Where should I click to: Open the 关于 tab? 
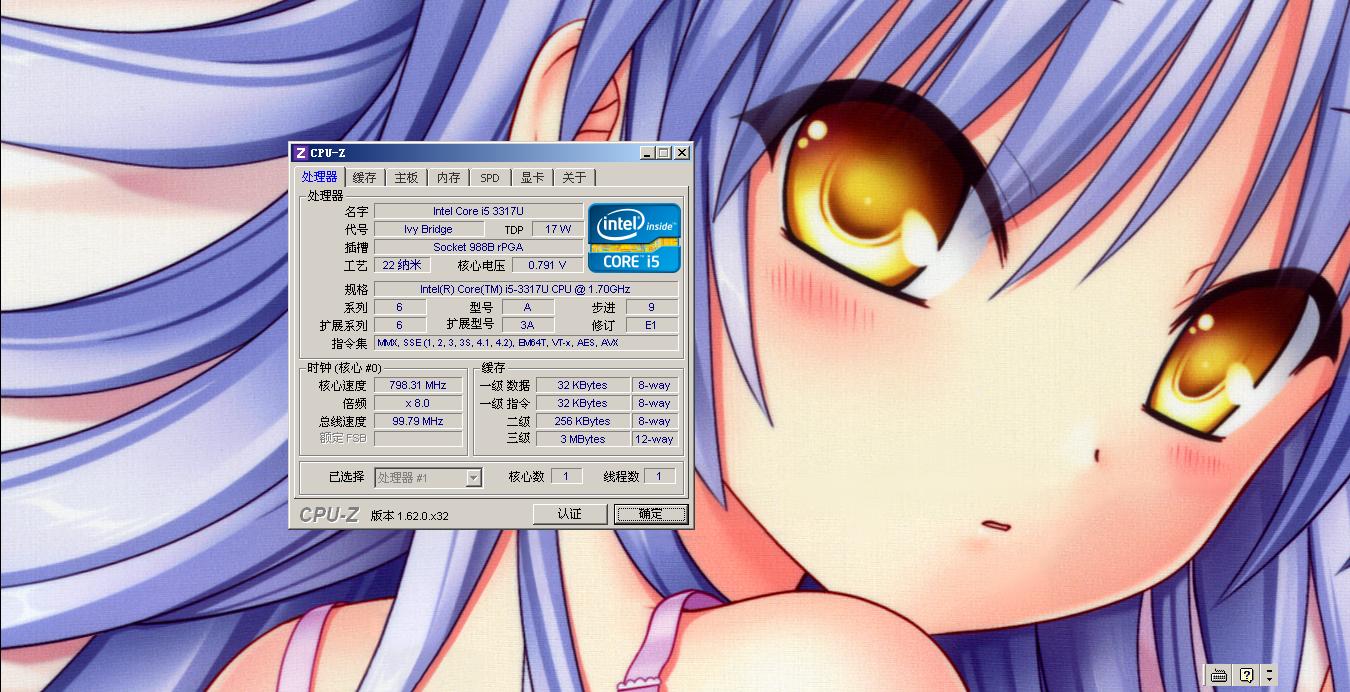[x=574, y=178]
